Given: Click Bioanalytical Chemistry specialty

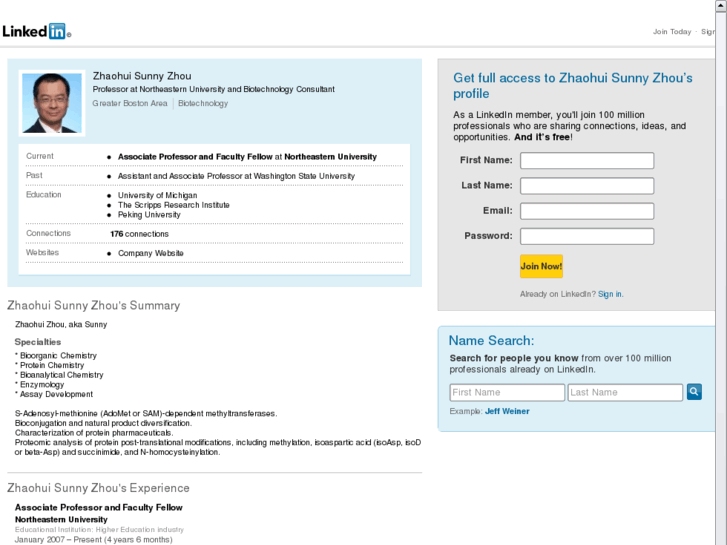Looking at the screenshot, I should click(x=61, y=375).
